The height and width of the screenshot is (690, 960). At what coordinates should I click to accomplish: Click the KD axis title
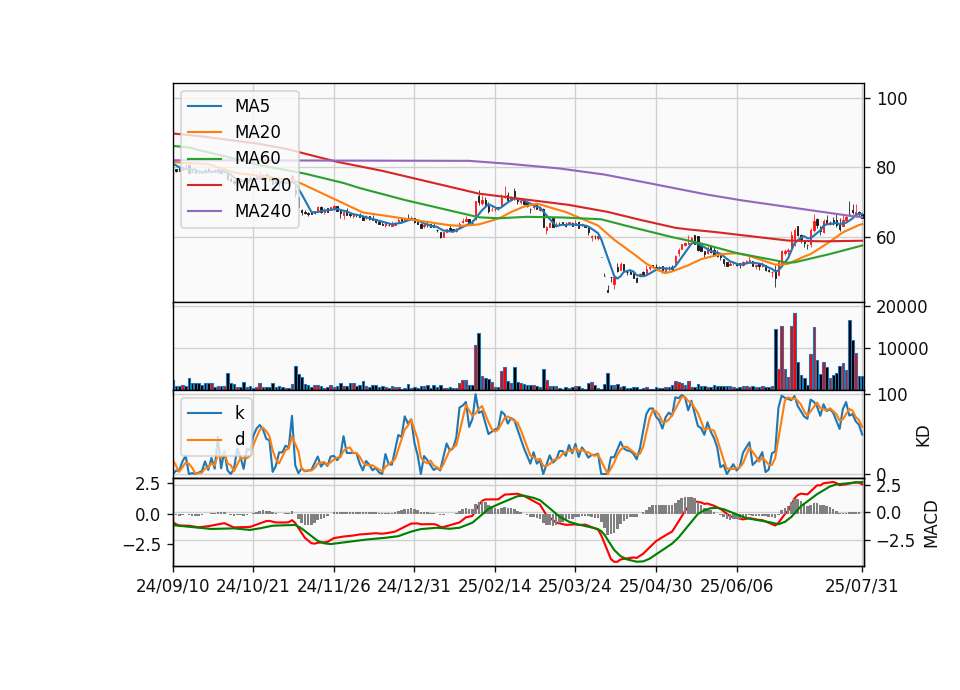click(923, 436)
